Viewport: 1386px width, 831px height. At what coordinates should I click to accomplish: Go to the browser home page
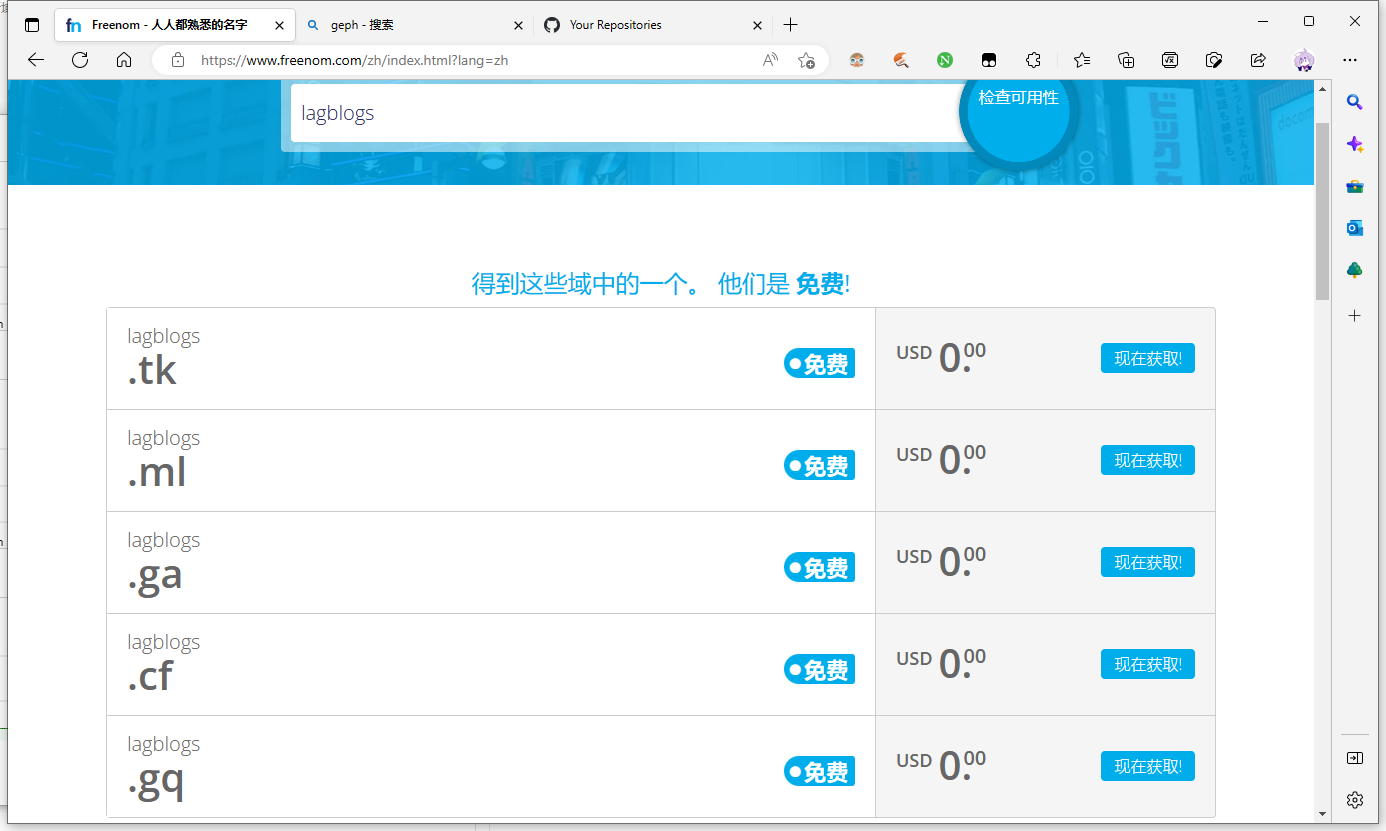(x=124, y=60)
